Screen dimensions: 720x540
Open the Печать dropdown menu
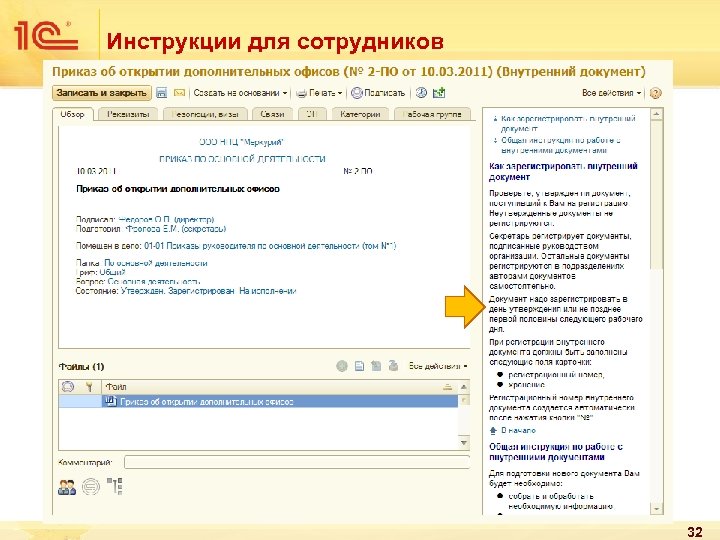pyautogui.click(x=320, y=93)
